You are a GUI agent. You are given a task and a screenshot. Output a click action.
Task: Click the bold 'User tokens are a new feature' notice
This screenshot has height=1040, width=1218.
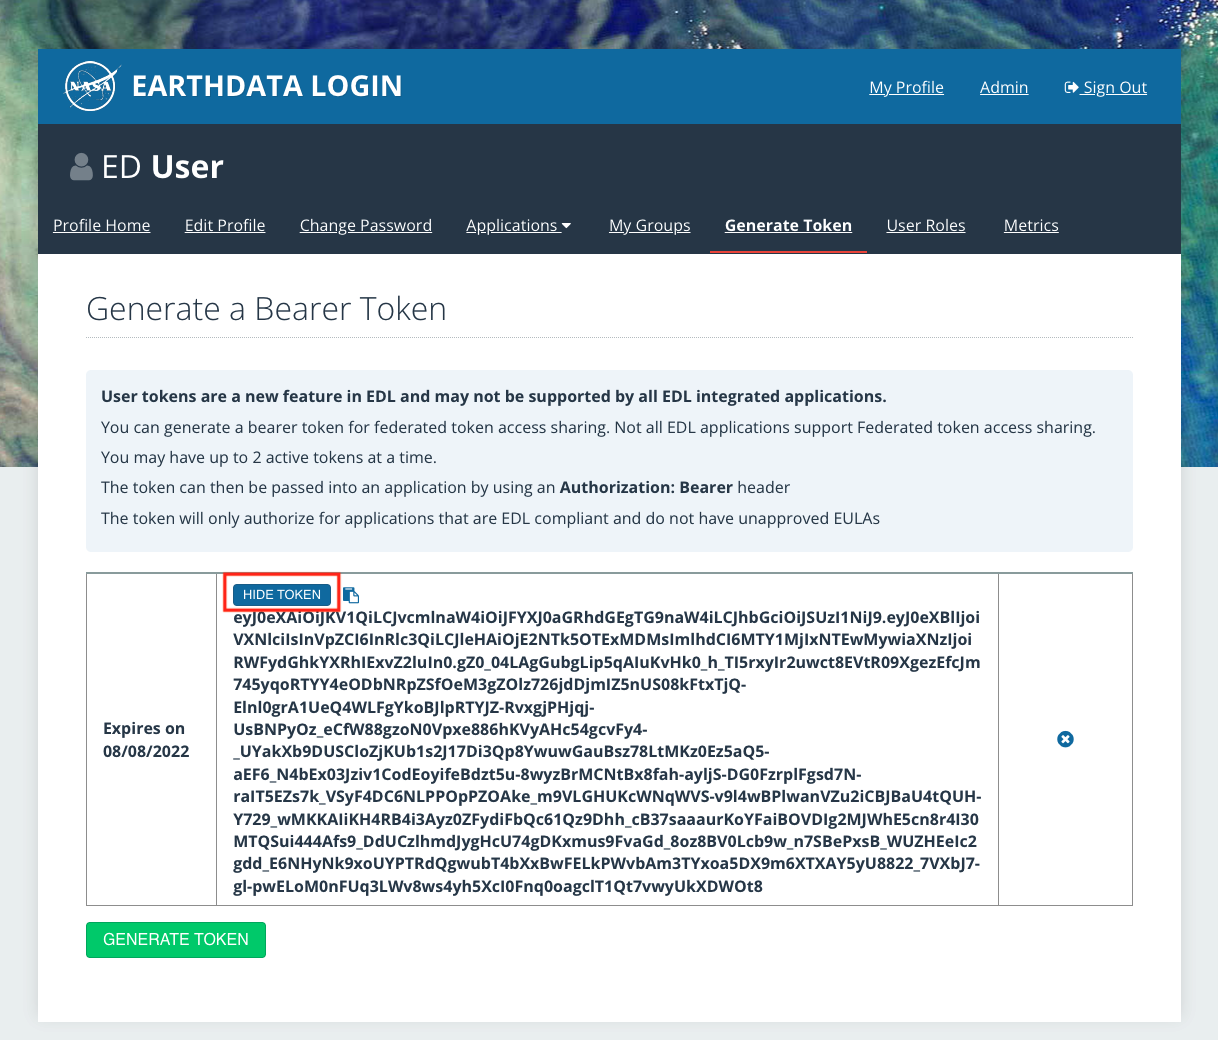(x=494, y=396)
